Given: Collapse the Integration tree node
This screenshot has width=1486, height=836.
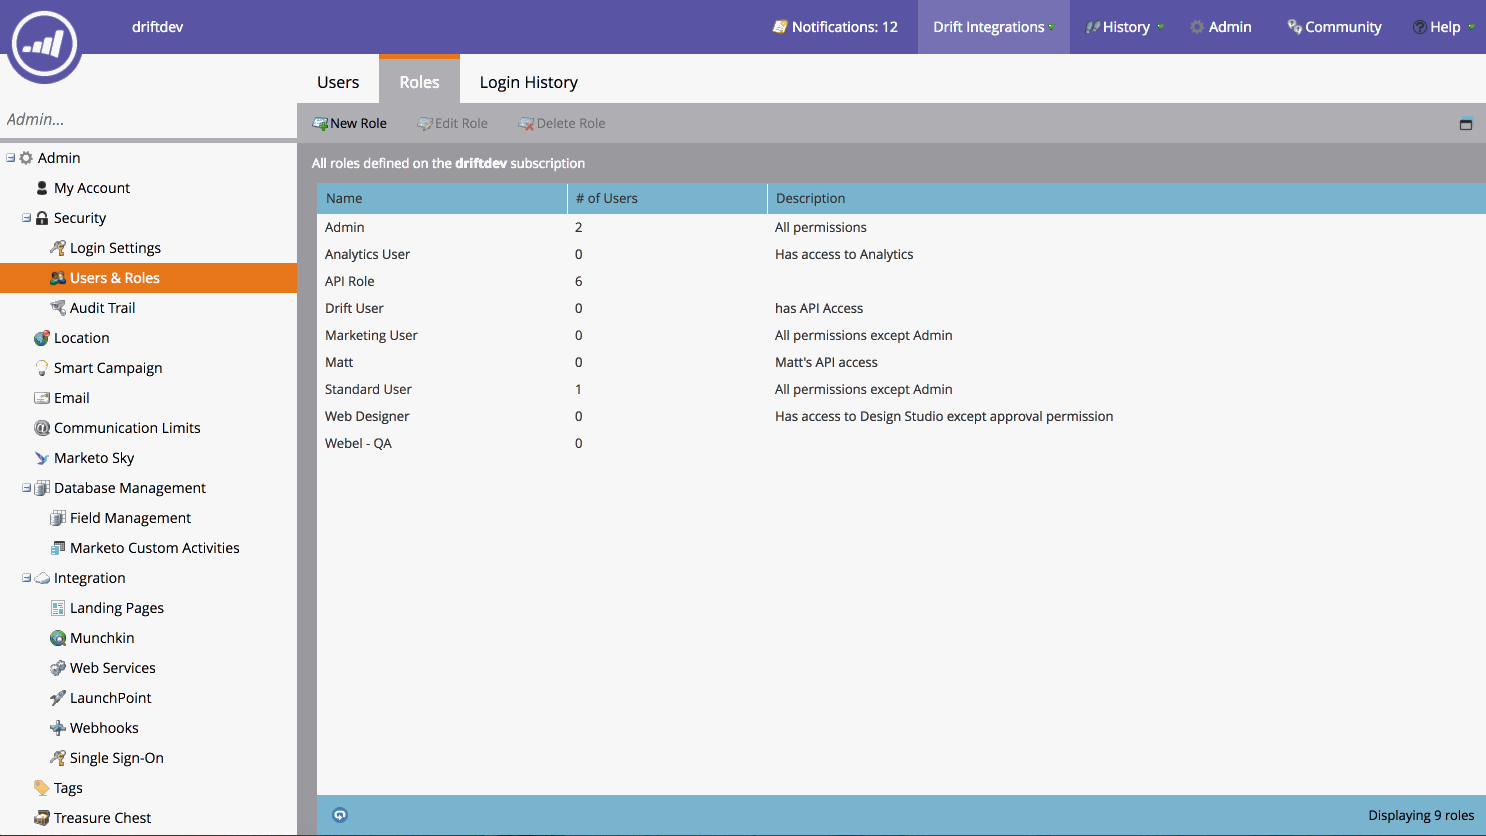Looking at the screenshot, I should (26, 577).
